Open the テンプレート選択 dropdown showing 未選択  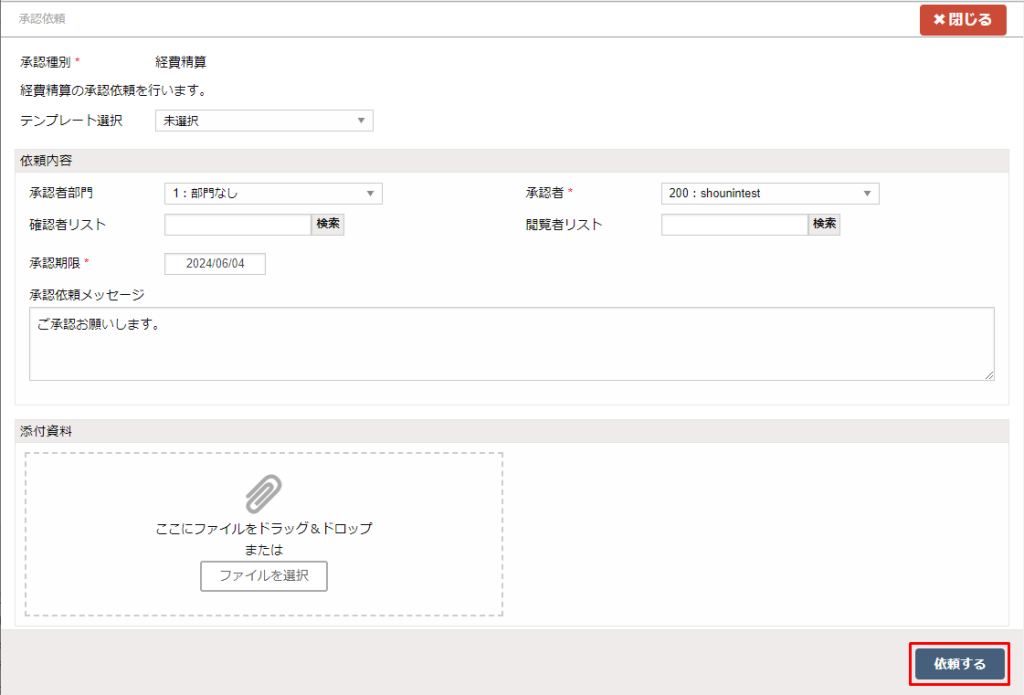264,121
